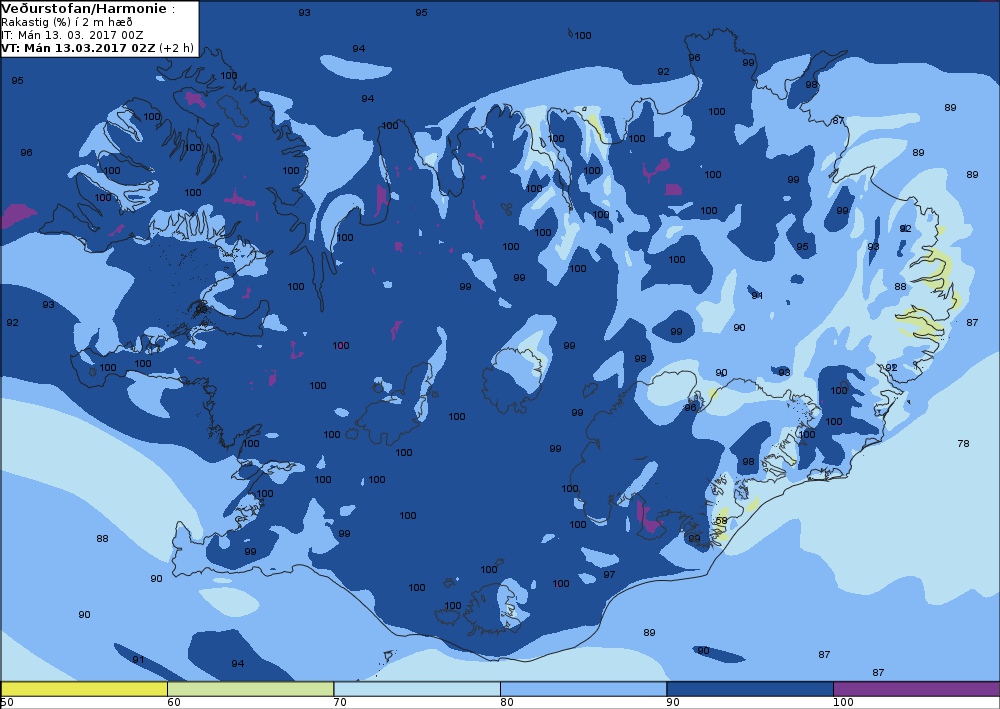Screen dimensions: 1000x709
Task: Click the humidity value 78 on the map
Action: pos(963,443)
